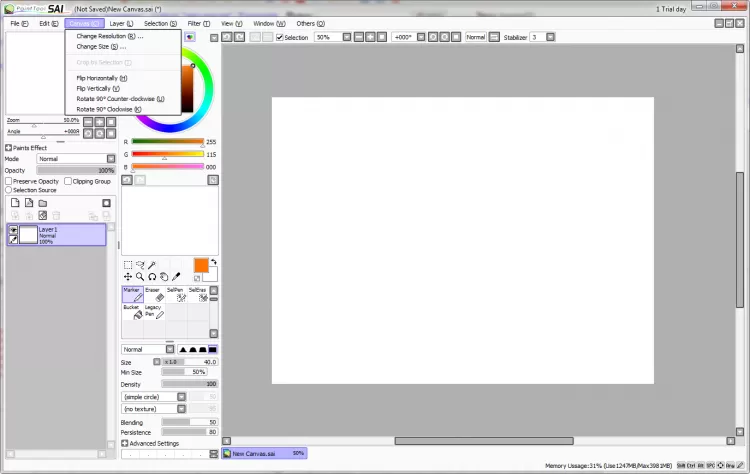Open the rotation angle +000° dropdown
The height and width of the screenshot is (474, 750).
tap(421, 37)
